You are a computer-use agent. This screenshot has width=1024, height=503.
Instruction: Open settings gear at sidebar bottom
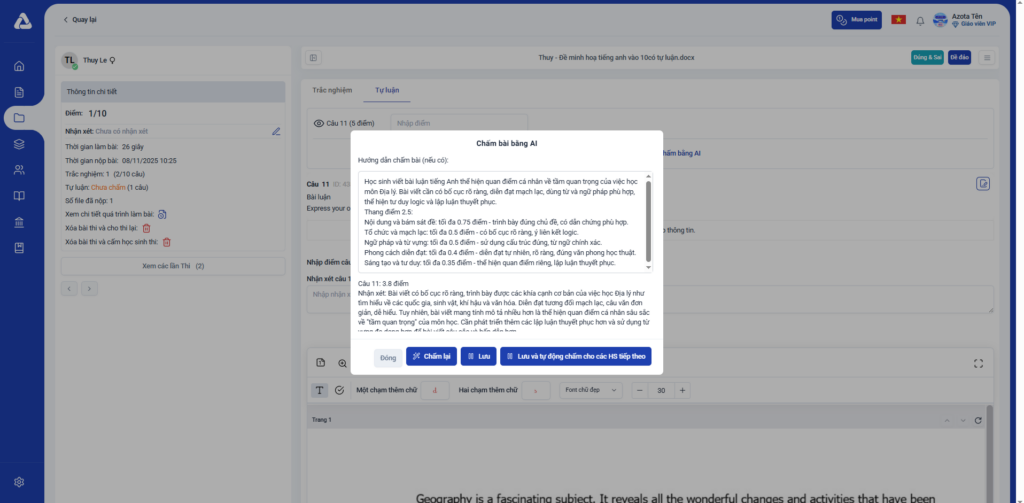[x=19, y=482]
